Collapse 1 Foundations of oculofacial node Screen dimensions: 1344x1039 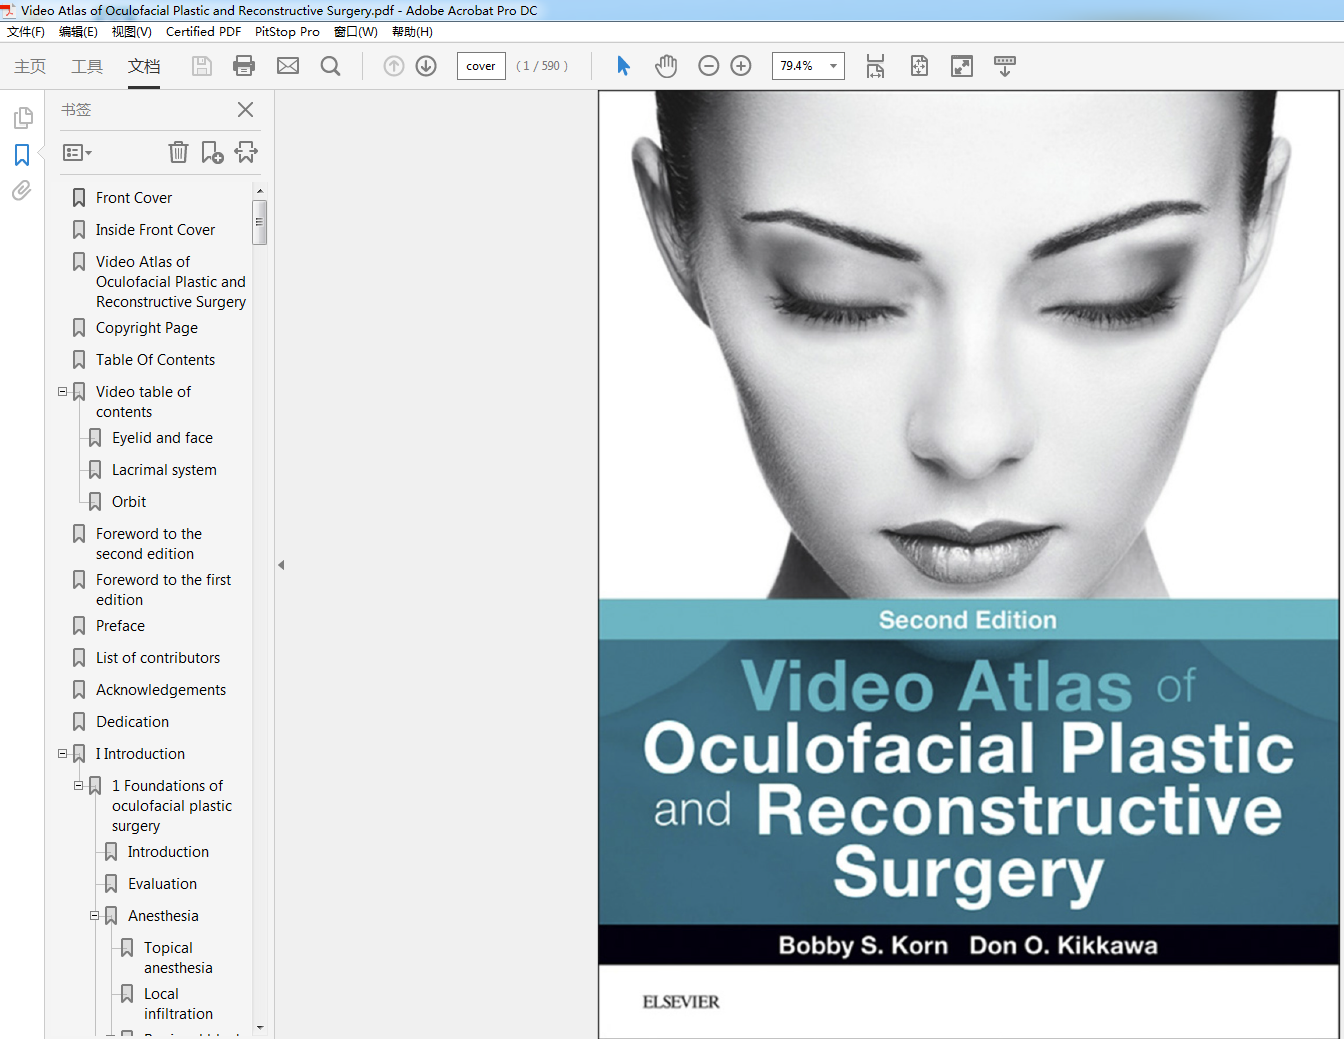[79, 786]
